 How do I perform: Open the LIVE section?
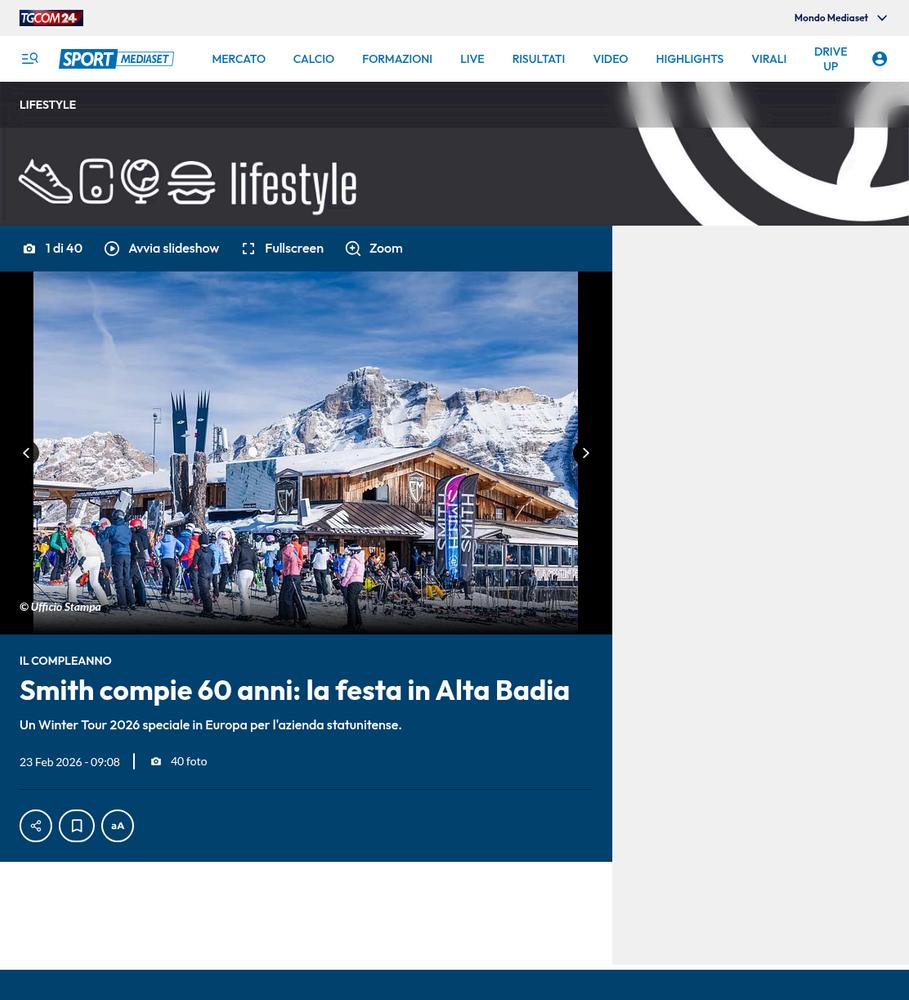pos(472,59)
